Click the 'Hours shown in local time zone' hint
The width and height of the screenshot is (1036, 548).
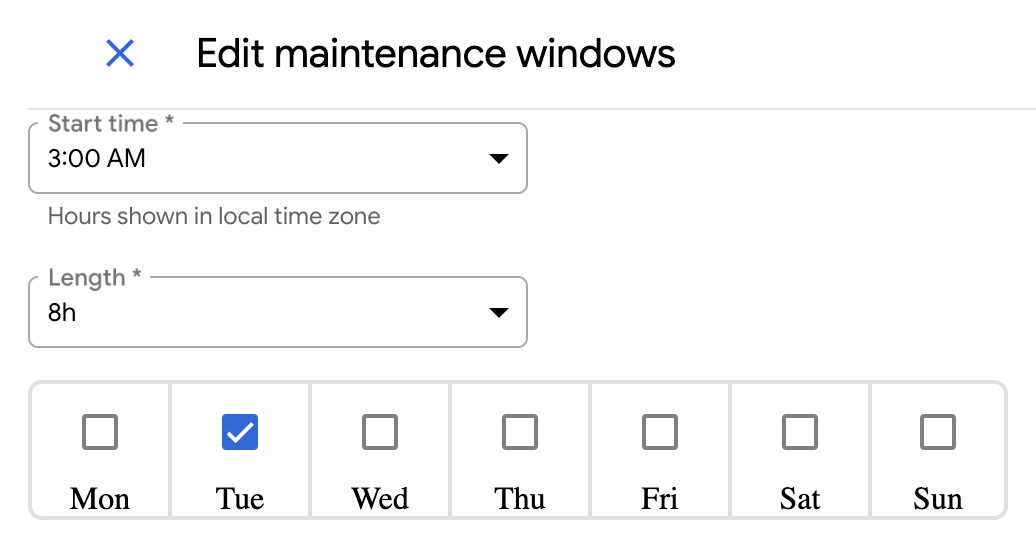[214, 216]
